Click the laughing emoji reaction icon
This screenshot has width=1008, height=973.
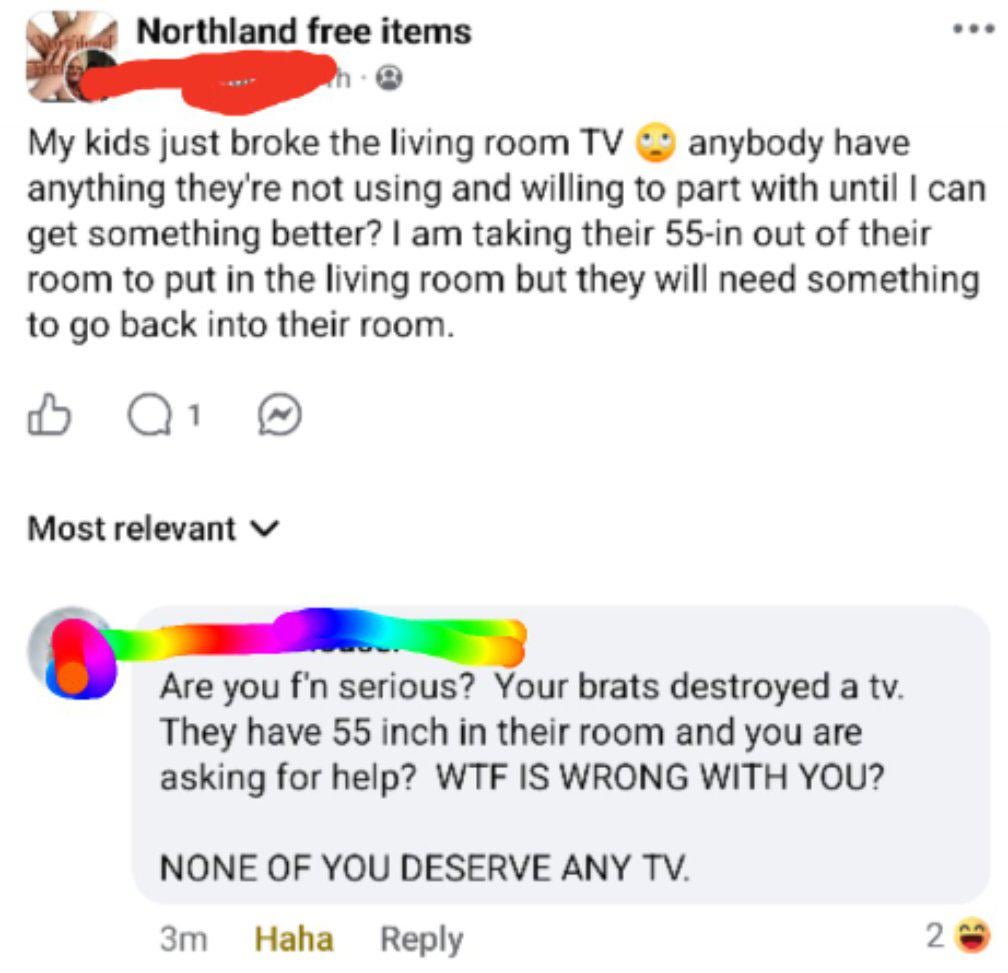pyautogui.click(x=972, y=936)
